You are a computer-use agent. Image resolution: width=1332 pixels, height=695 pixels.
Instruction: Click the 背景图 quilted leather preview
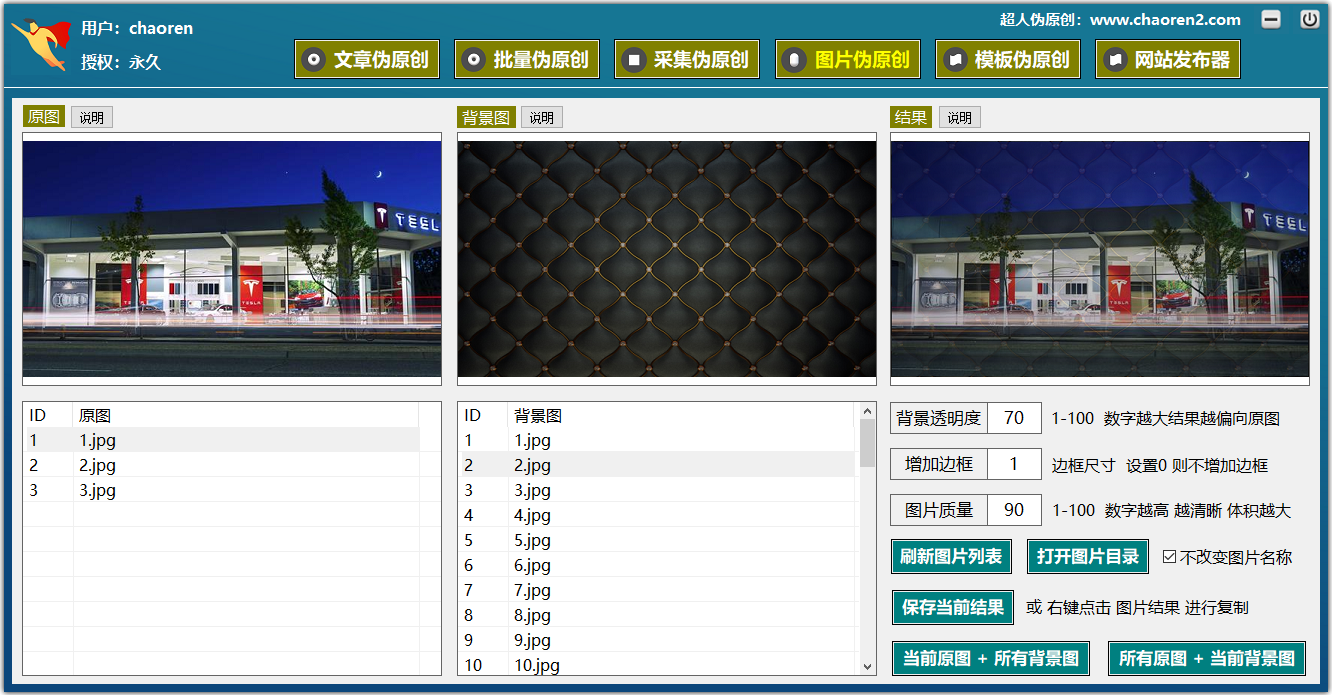coord(667,259)
